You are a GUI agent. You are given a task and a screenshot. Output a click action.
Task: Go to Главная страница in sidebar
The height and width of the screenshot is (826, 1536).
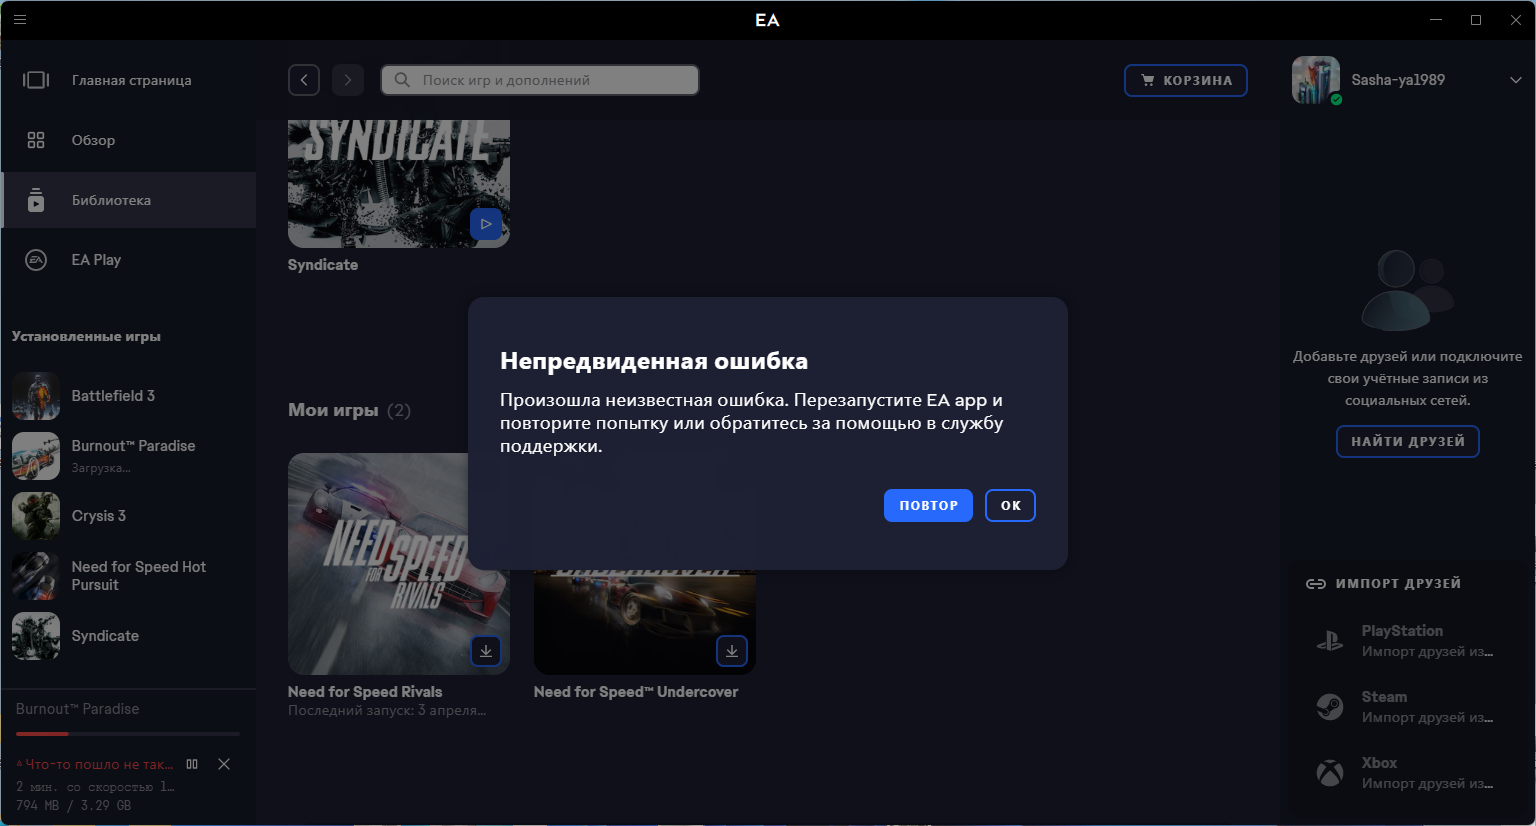128,80
